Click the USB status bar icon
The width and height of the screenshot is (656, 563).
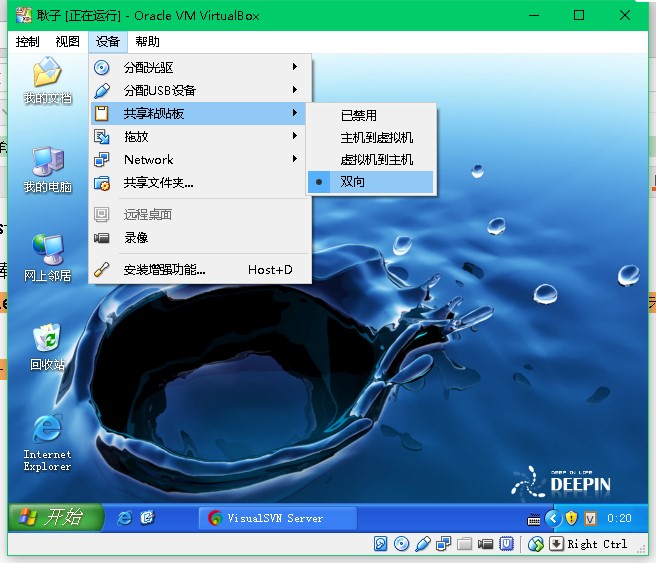(x=423, y=544)
